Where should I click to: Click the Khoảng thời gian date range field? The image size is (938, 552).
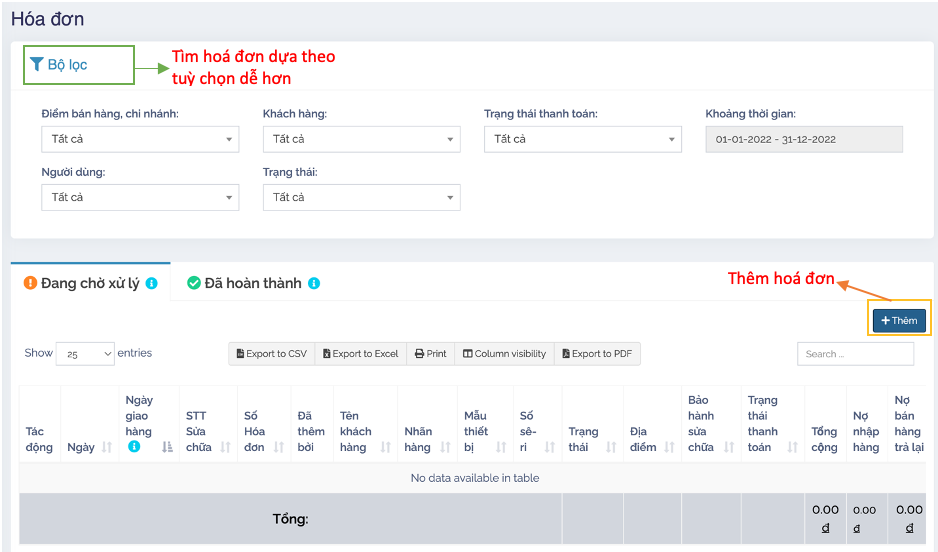[804, 139]
